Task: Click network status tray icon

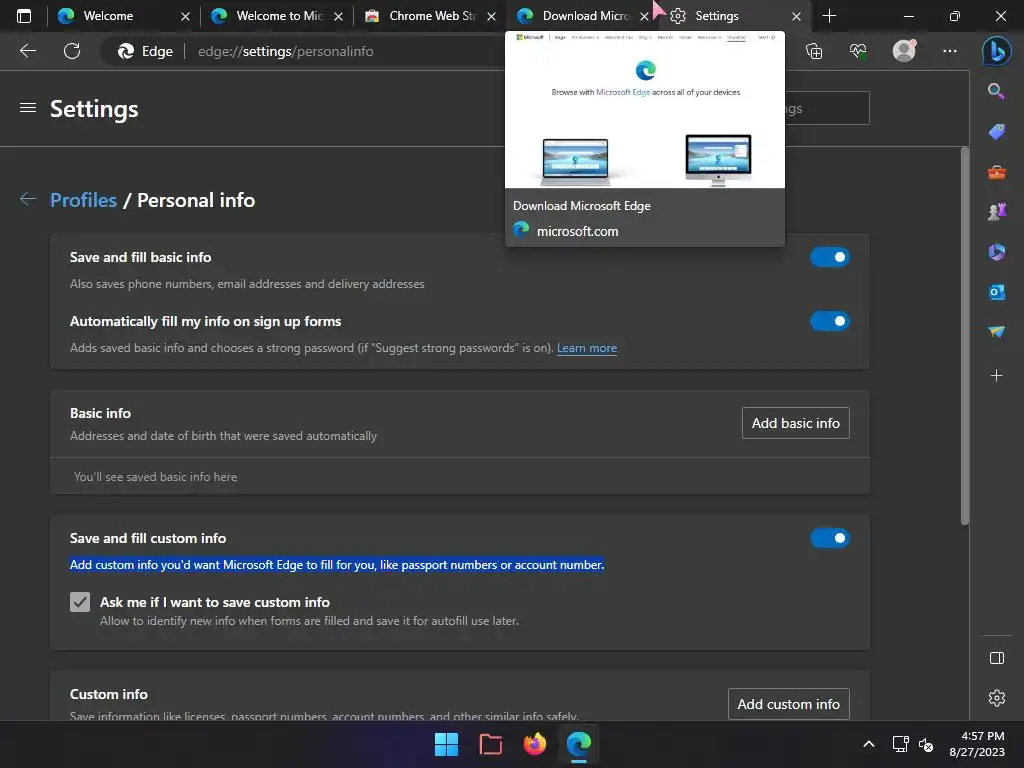Action: click(x=901, y=744)
